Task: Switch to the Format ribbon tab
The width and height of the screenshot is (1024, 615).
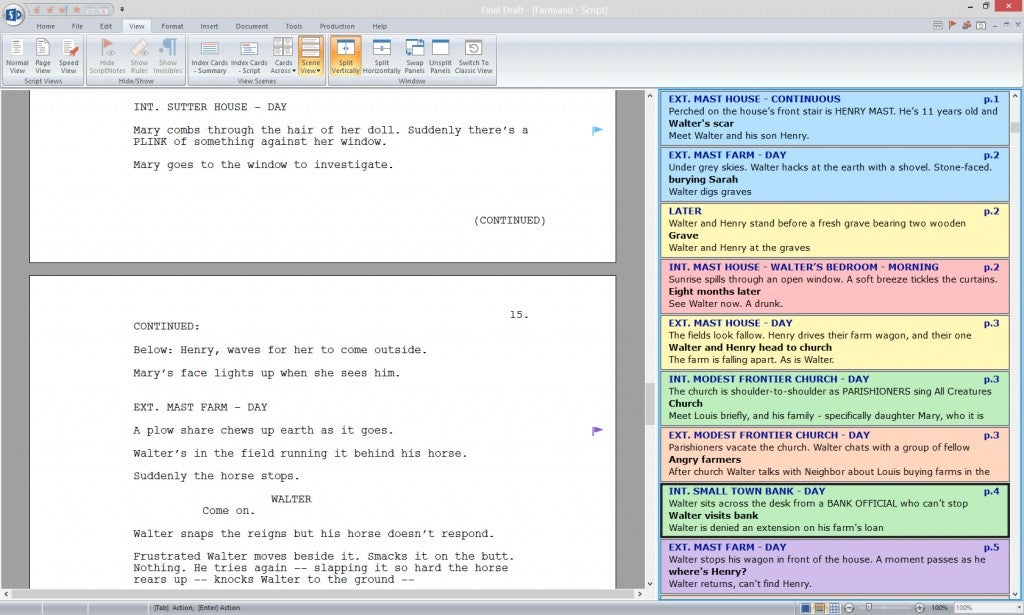Action: click(174, 26)
